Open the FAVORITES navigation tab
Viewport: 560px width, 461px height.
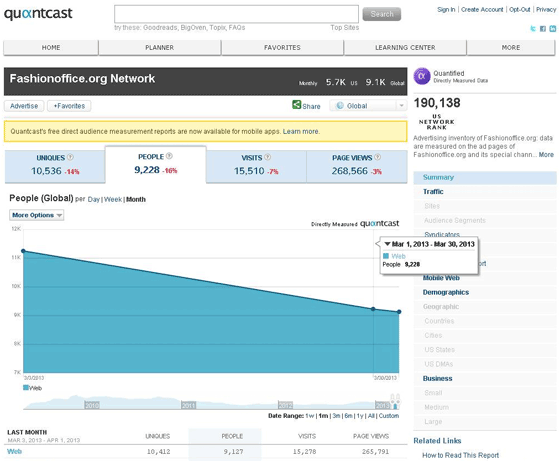pos(282,47)
